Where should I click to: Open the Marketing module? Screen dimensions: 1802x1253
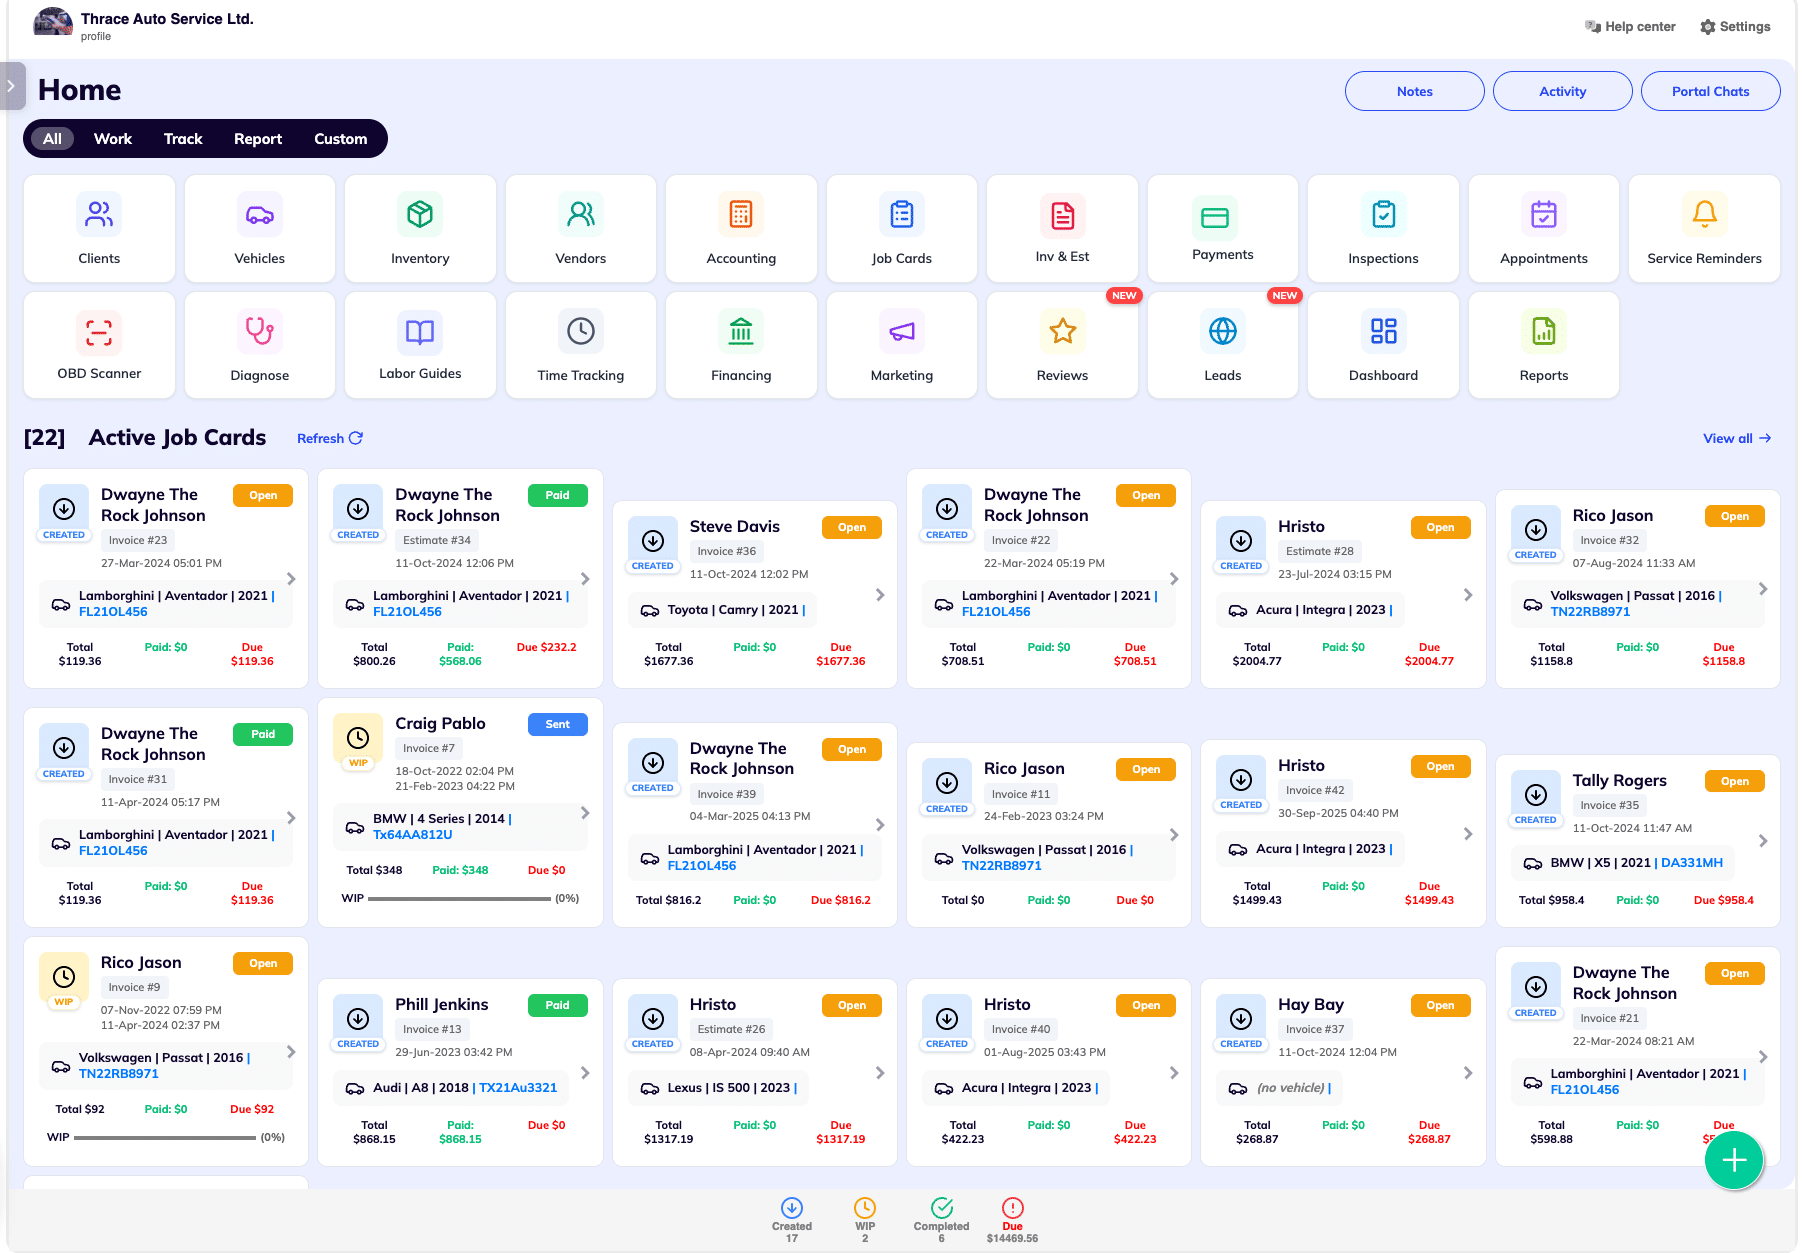pos(901,345)
